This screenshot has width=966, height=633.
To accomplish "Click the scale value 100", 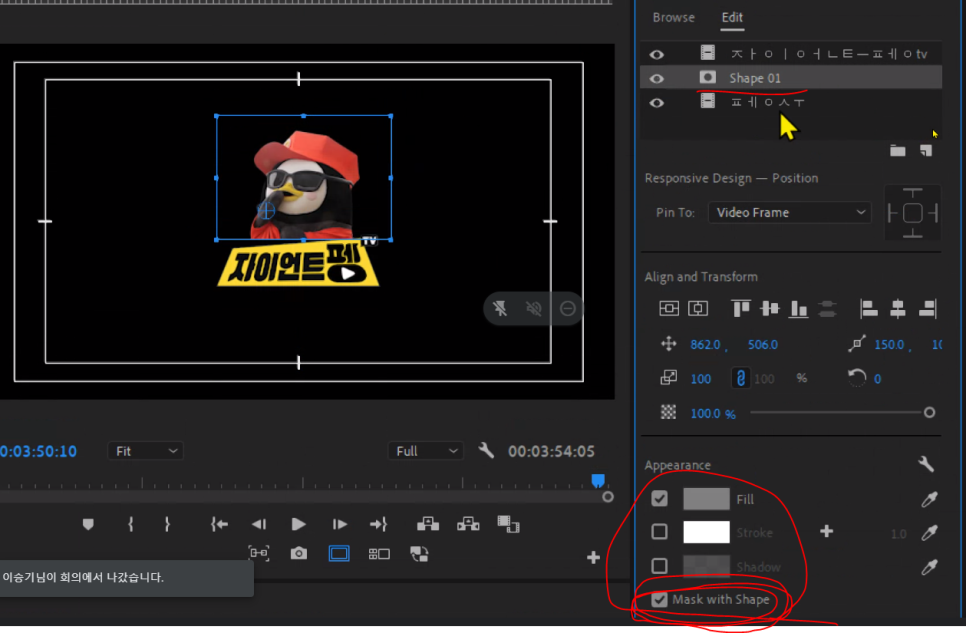I will [x=700, y=378].
